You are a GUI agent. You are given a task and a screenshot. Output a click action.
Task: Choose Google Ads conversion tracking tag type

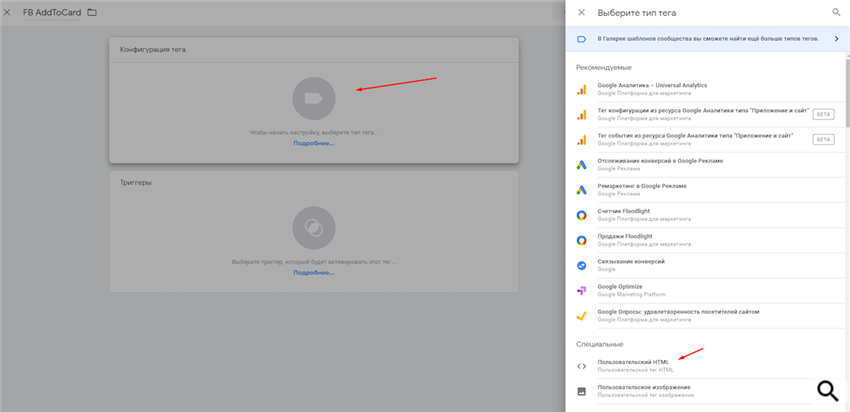tap(660, 164)
